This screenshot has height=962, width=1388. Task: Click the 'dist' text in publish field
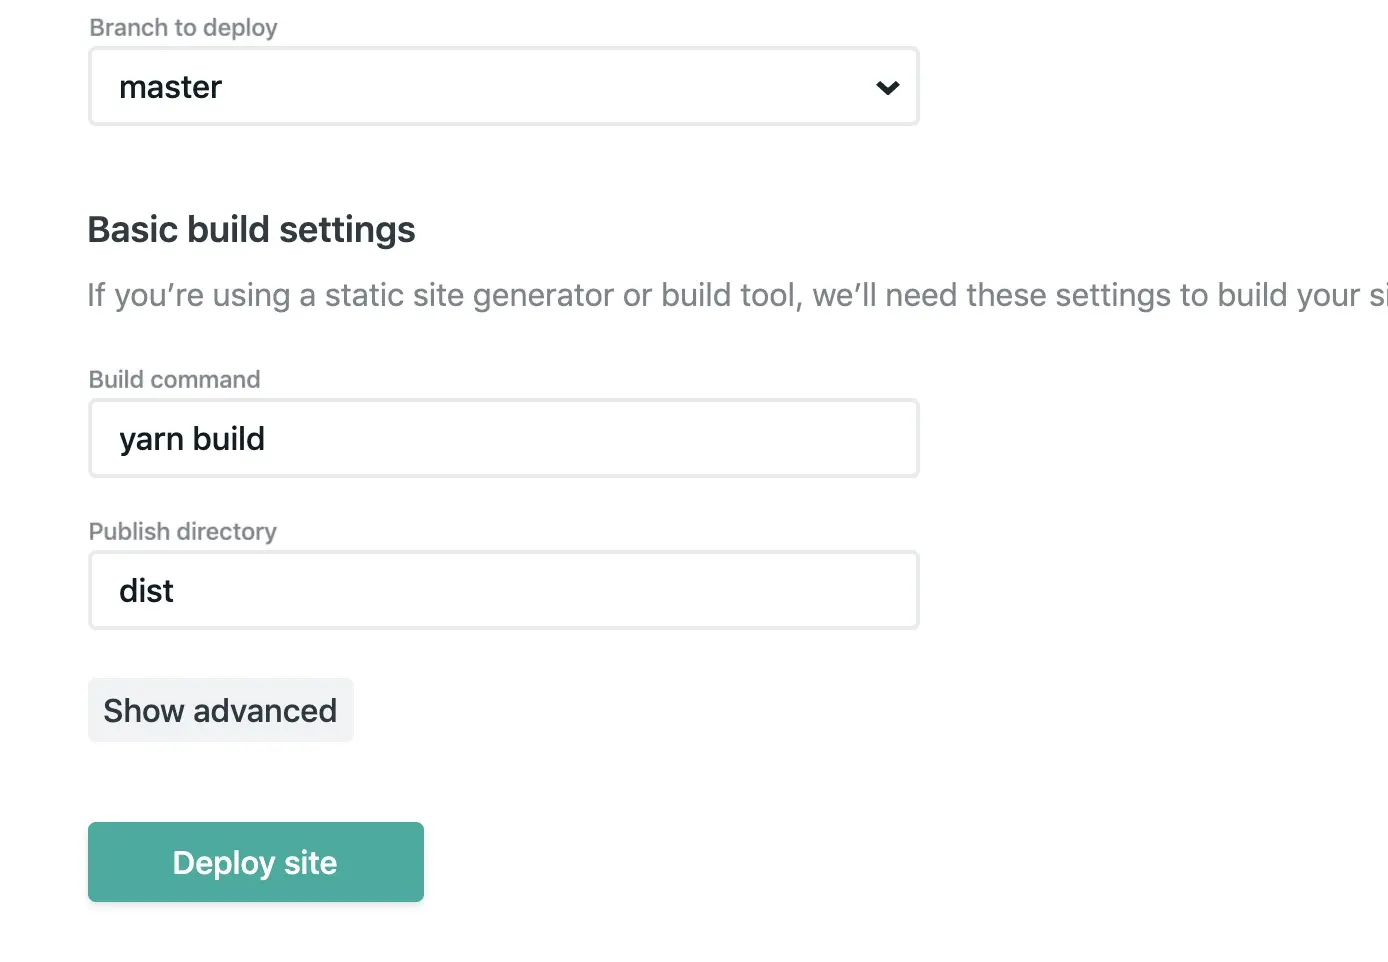pos(146,591)
